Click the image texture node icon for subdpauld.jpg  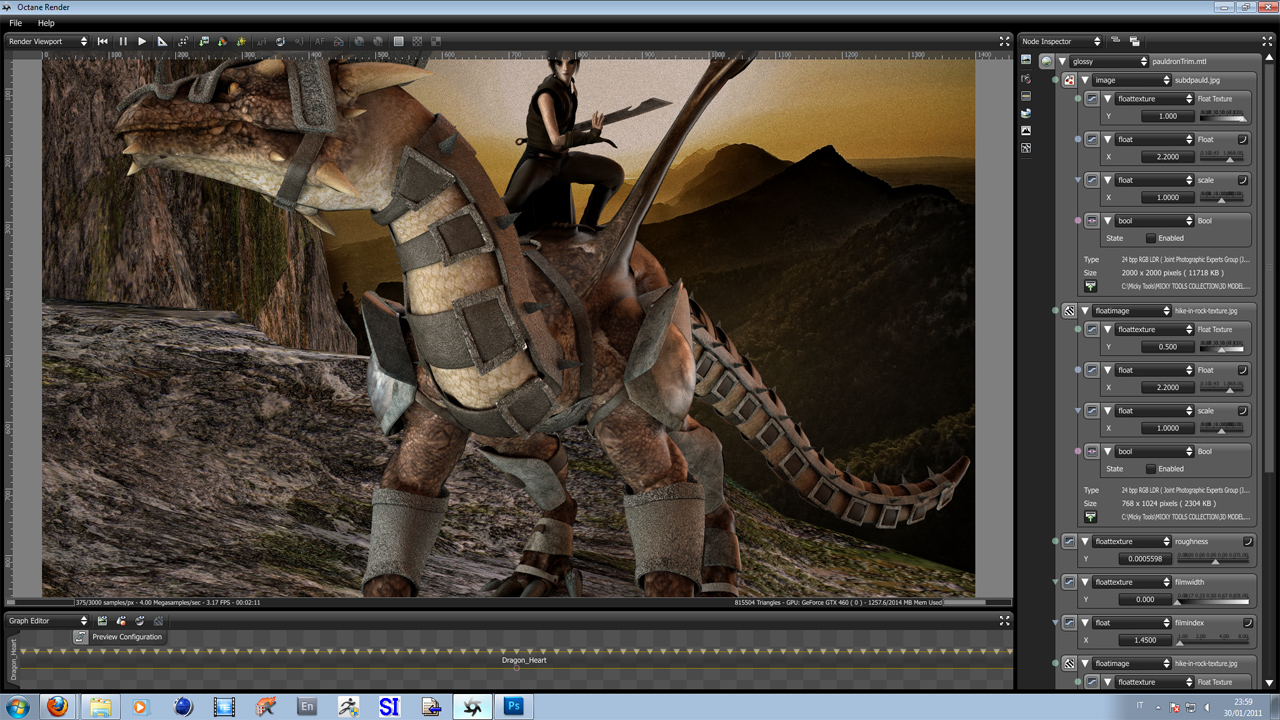(x=1069, y=80)
